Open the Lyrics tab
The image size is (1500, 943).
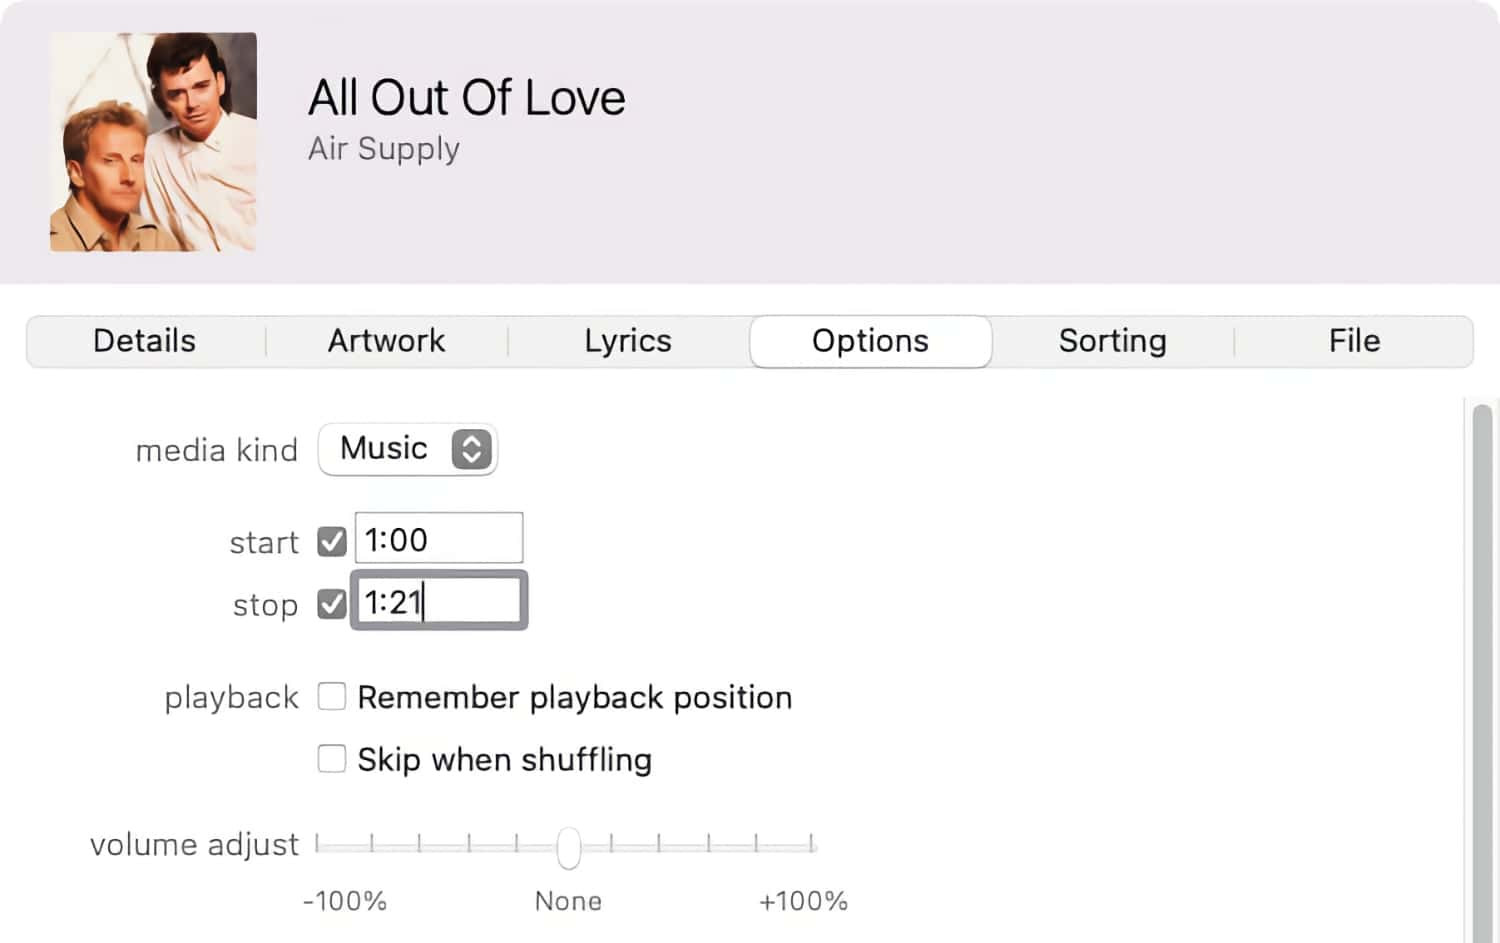[628, 341]
